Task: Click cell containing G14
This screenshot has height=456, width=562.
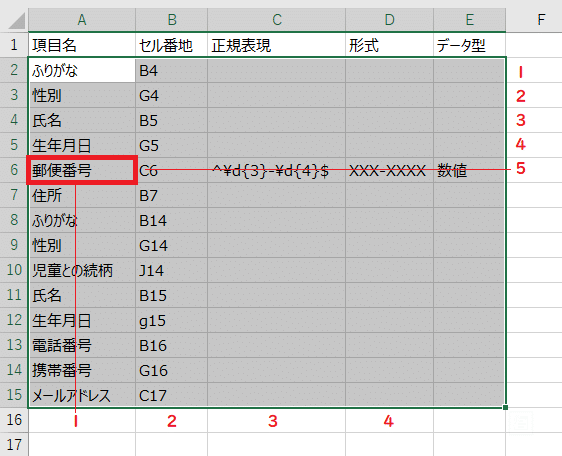Action: click(x=172, y=245)
